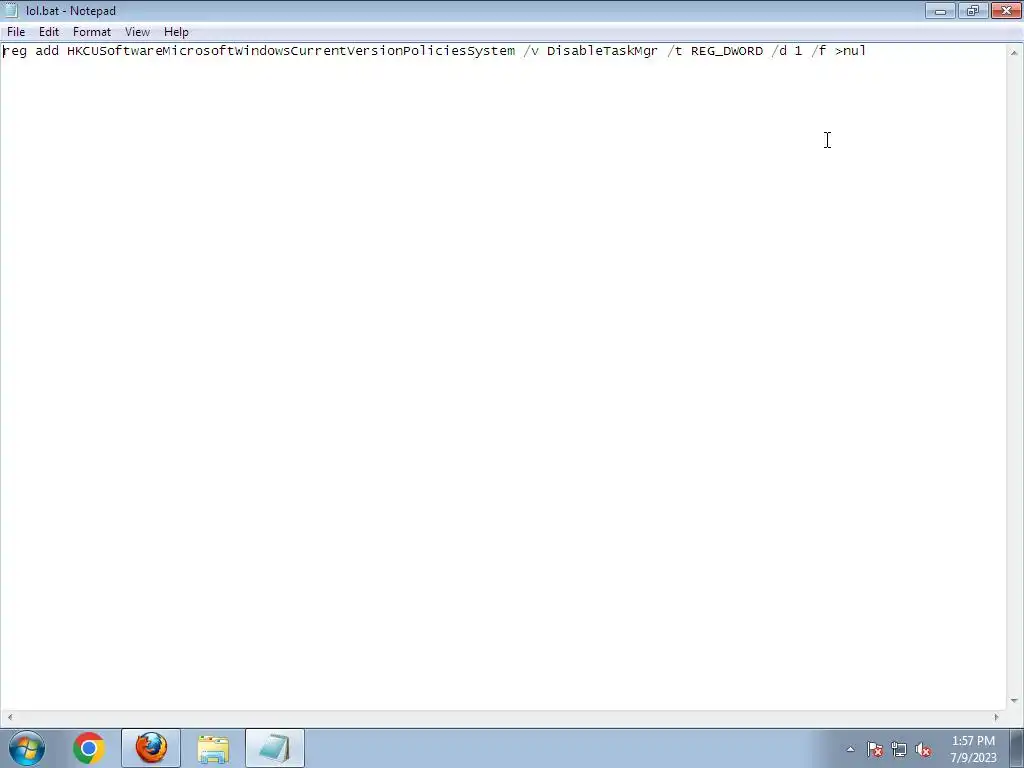Click the muted volume tray icon

pos(923,749)
